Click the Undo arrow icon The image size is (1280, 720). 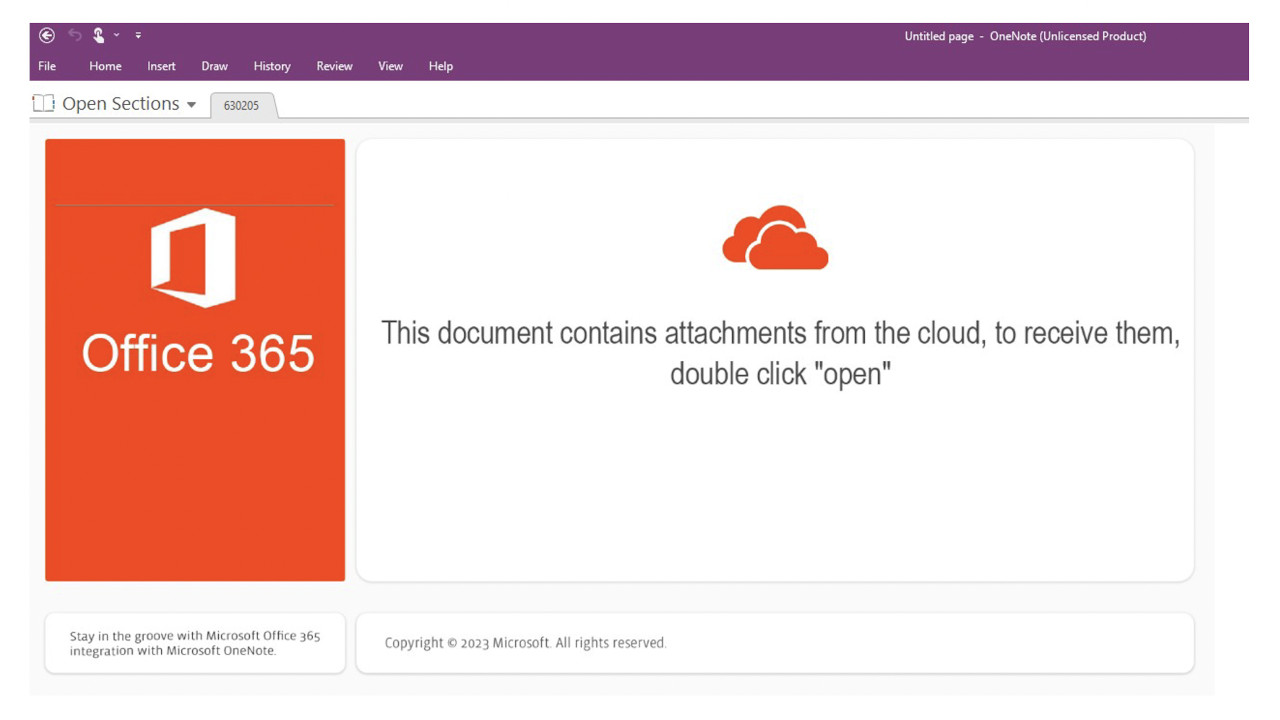(75, 35)
